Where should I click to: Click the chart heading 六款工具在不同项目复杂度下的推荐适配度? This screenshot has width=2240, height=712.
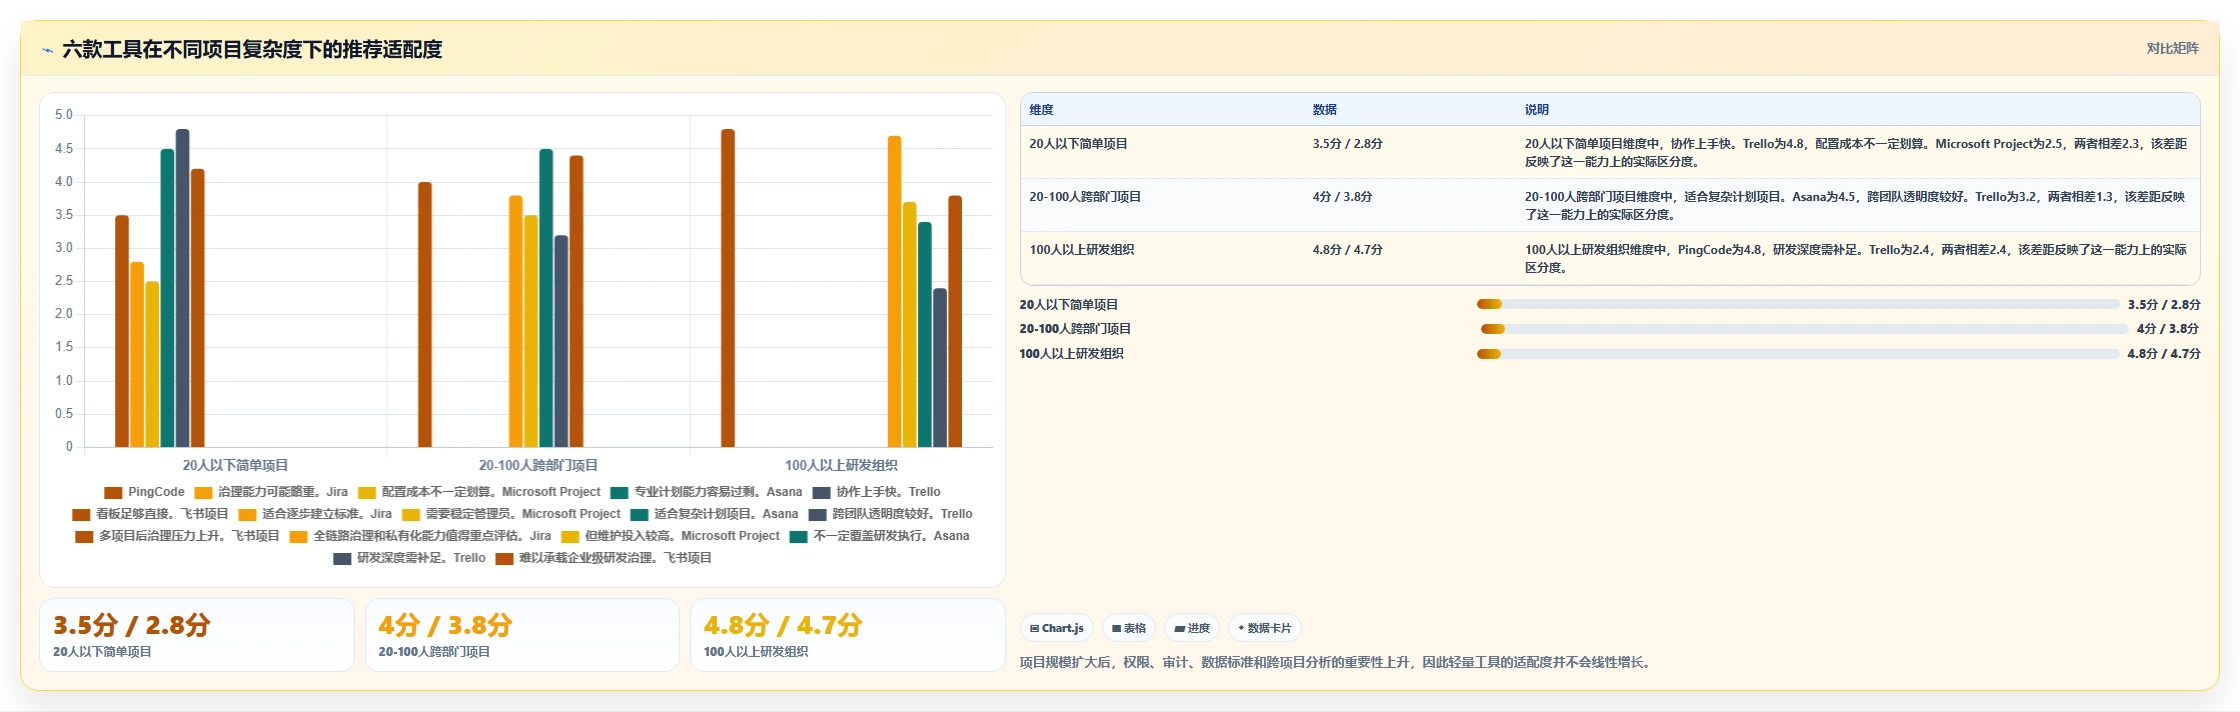(x=252, y=50)
